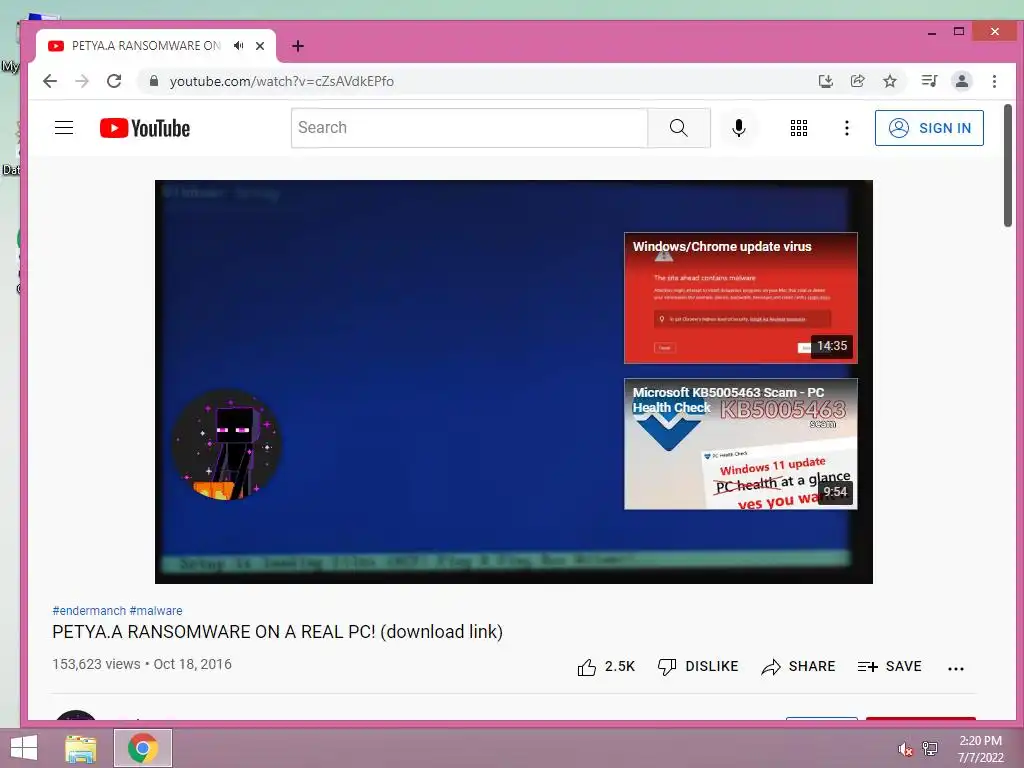Click the SHARE button
The height and width of the screenshot is (768, 1024).
[x=798, y=667]
